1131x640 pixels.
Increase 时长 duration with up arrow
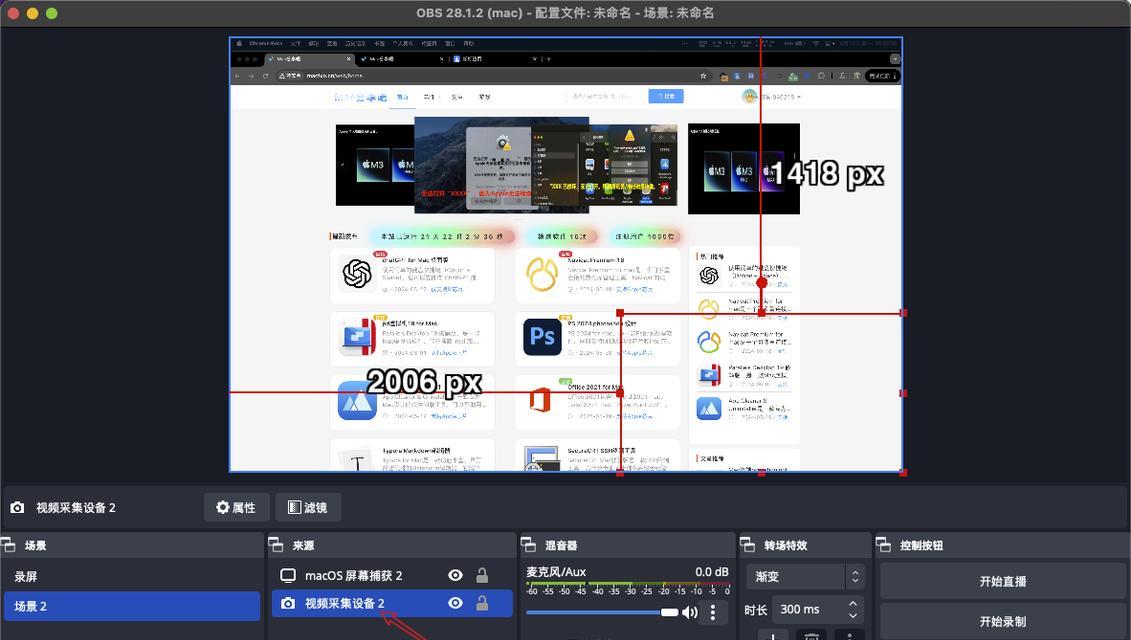[x=853, y=602]
